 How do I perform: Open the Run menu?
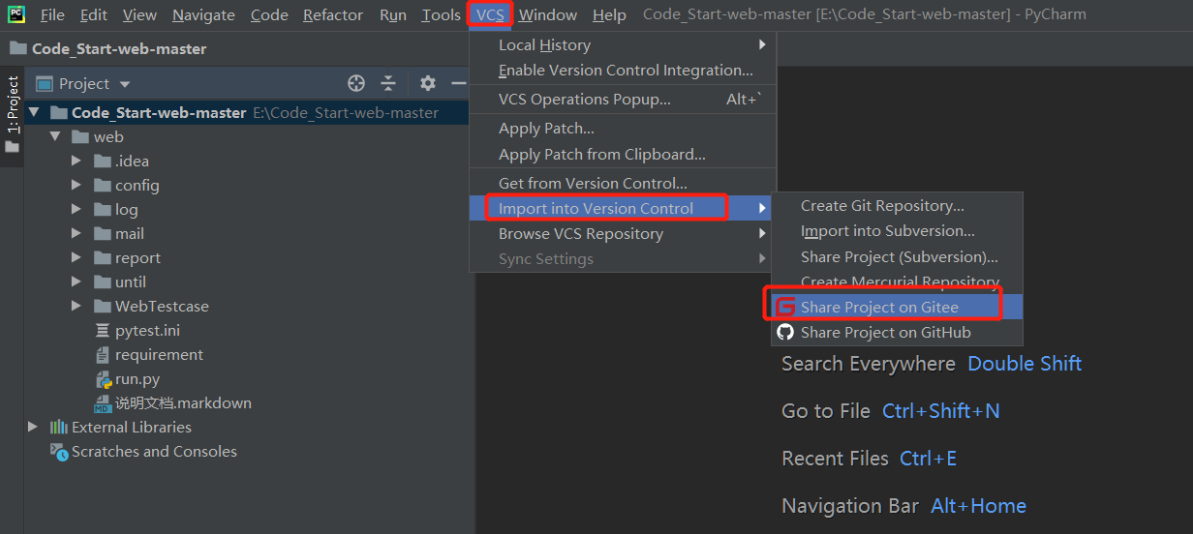tap(393, 14)
